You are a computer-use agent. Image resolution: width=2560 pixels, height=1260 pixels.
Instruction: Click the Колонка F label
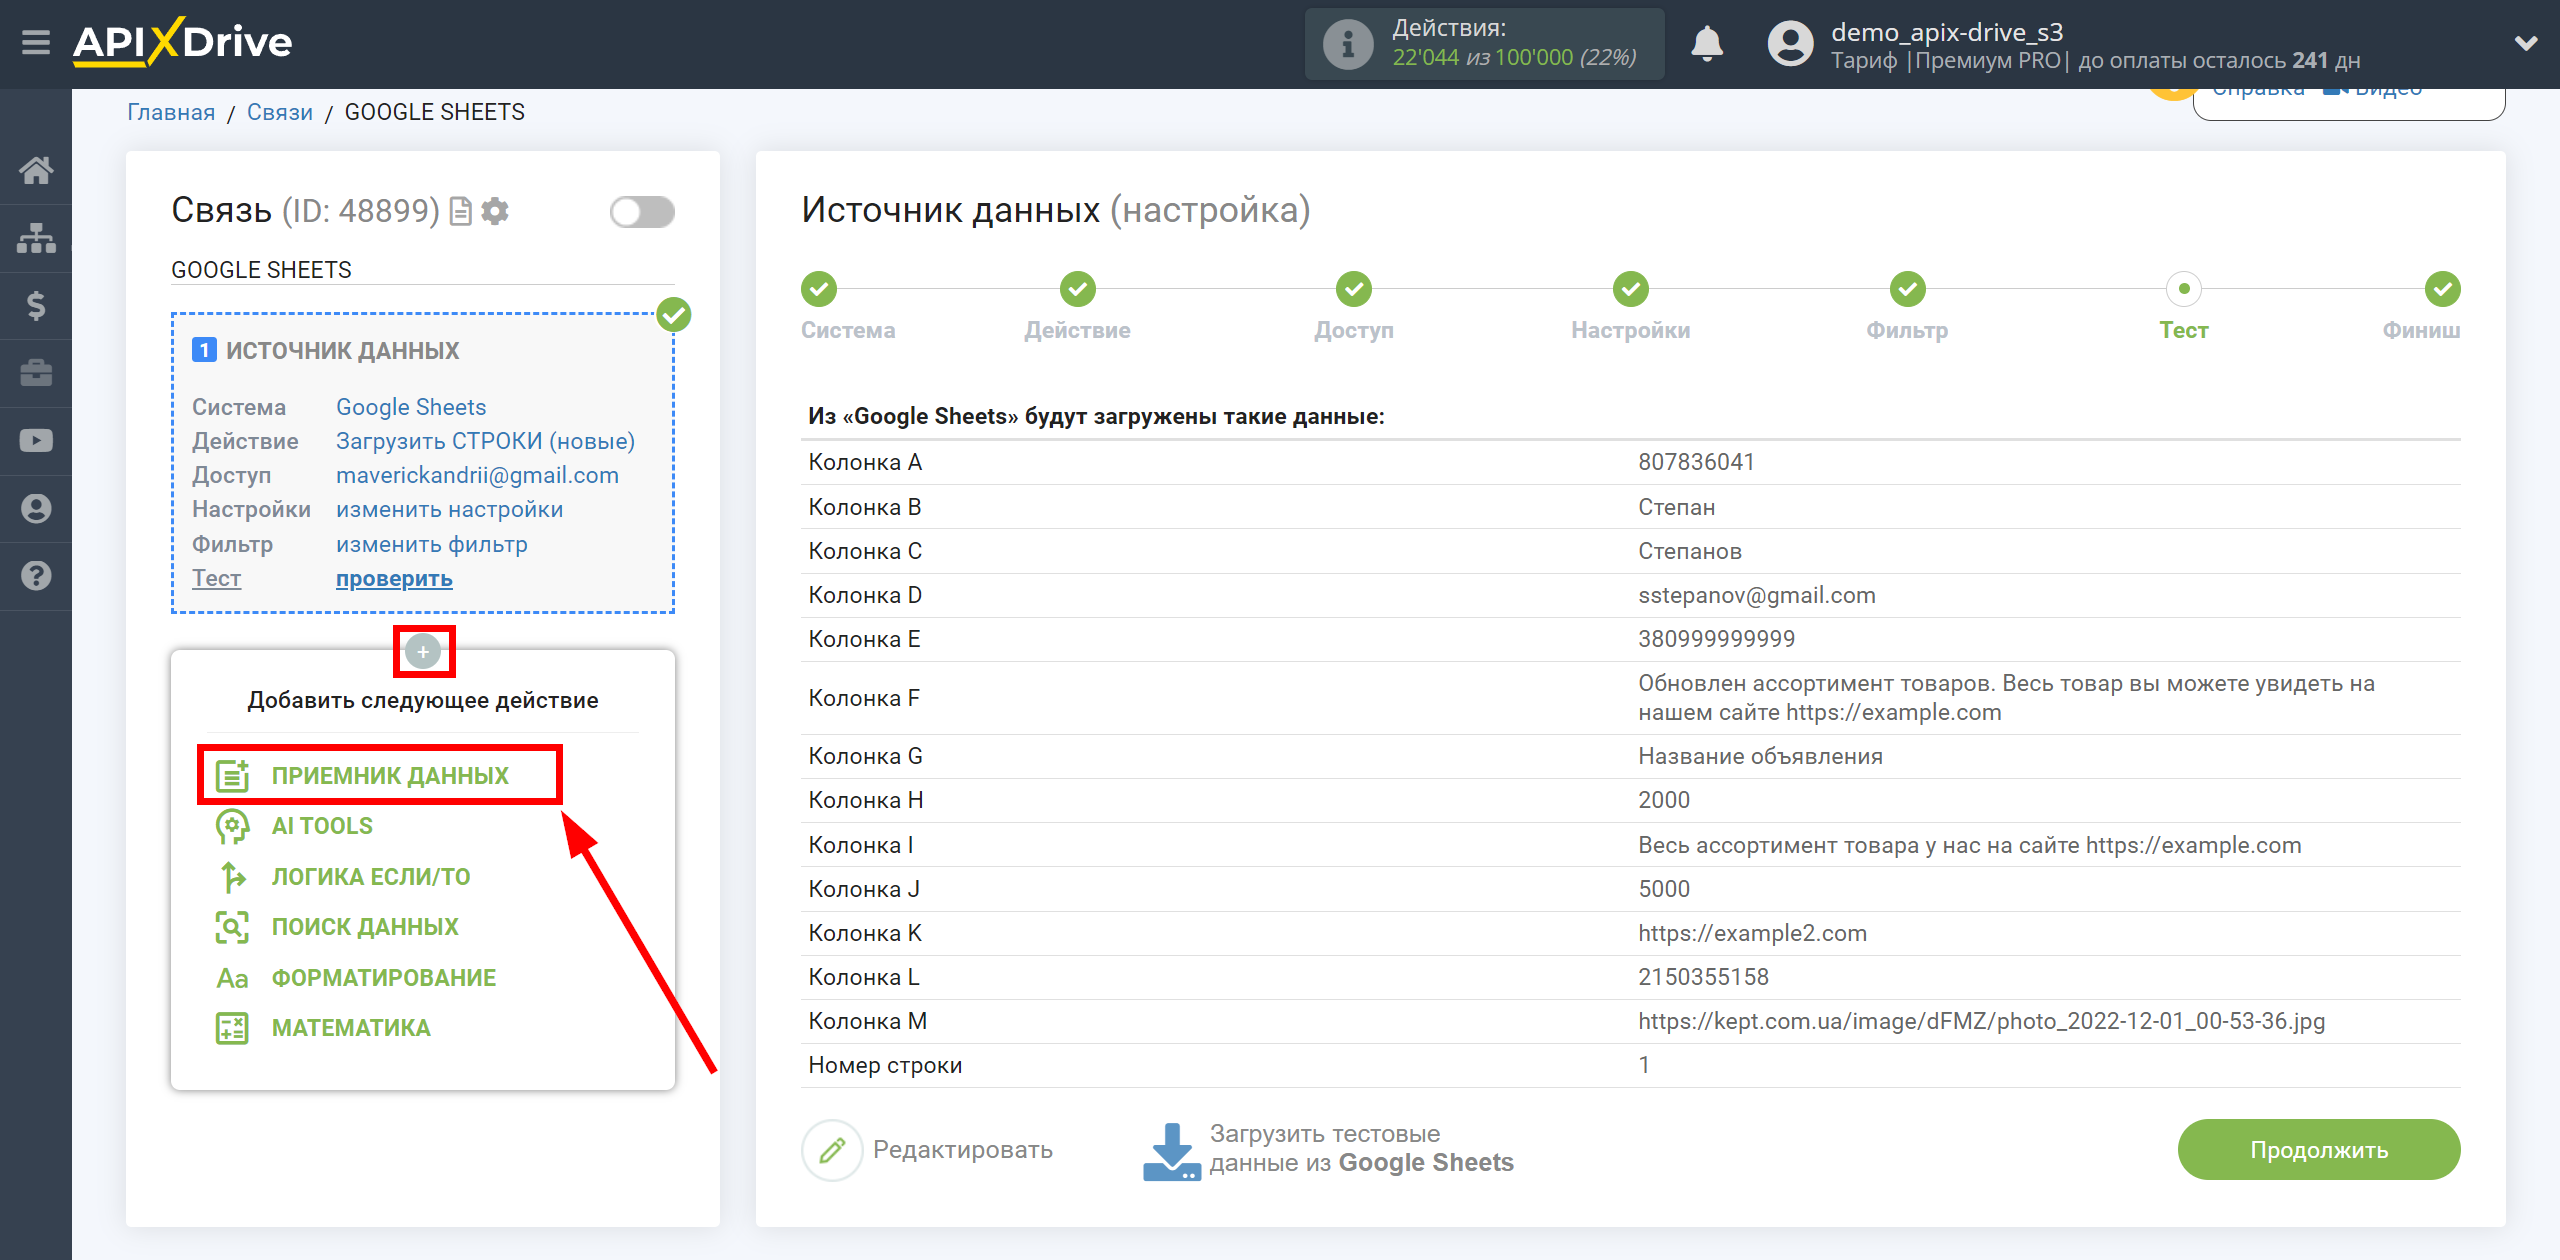[864, 698]
